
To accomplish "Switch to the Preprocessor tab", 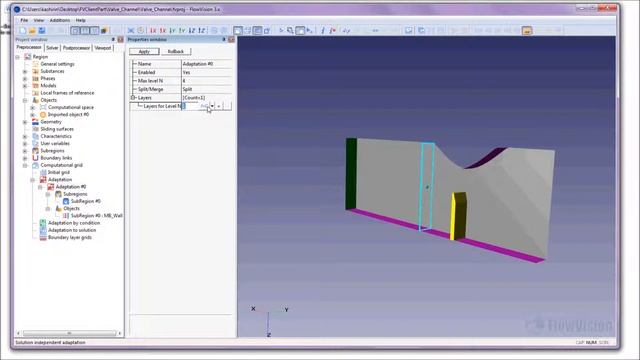I will (x=29, y=47).
